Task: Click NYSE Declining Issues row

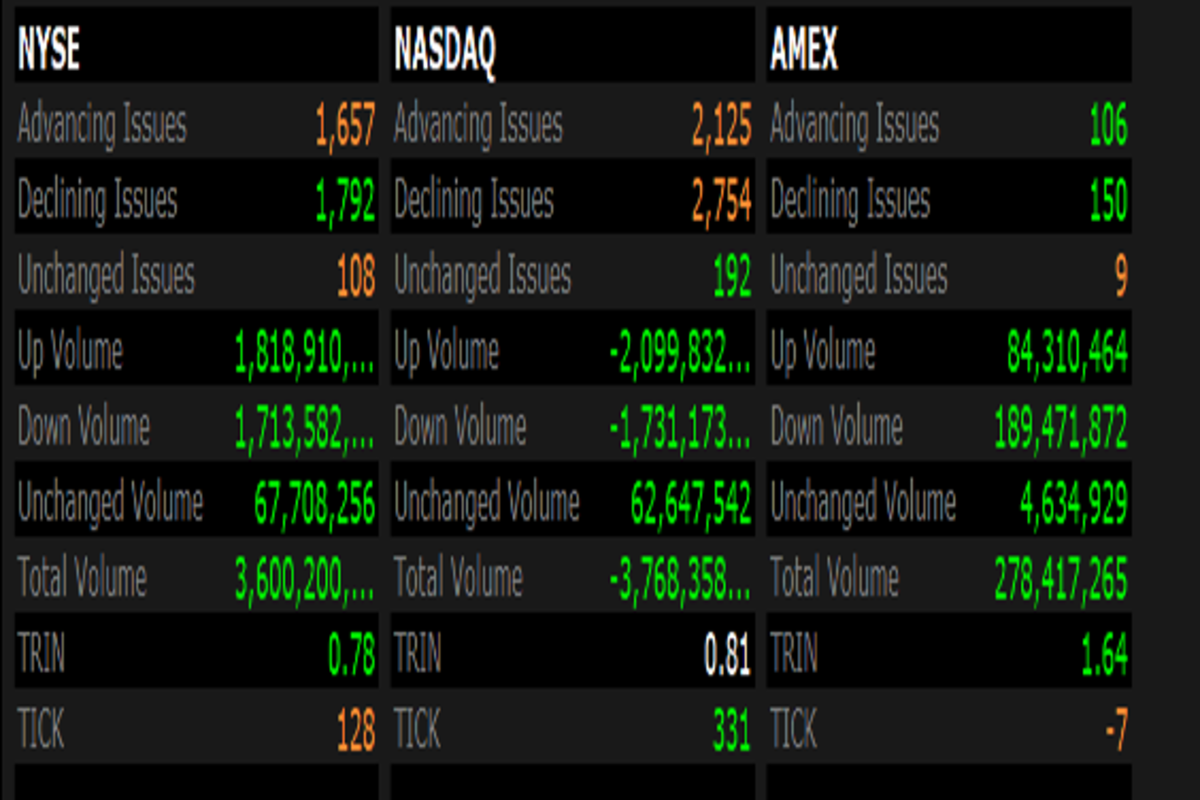Action: [x=196, y=202]
